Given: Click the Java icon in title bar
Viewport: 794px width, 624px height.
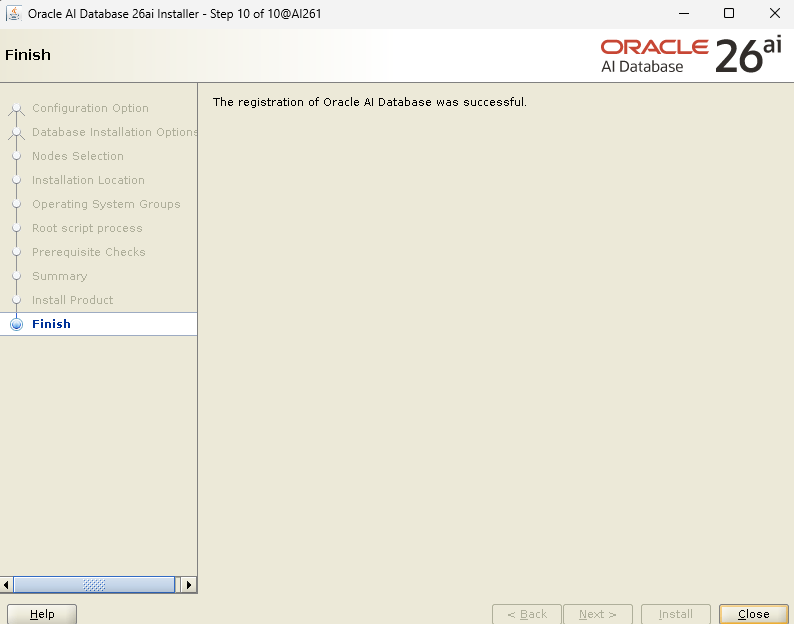Looking at the screenshot, I should pyautogui.click(x=15, y=14).
